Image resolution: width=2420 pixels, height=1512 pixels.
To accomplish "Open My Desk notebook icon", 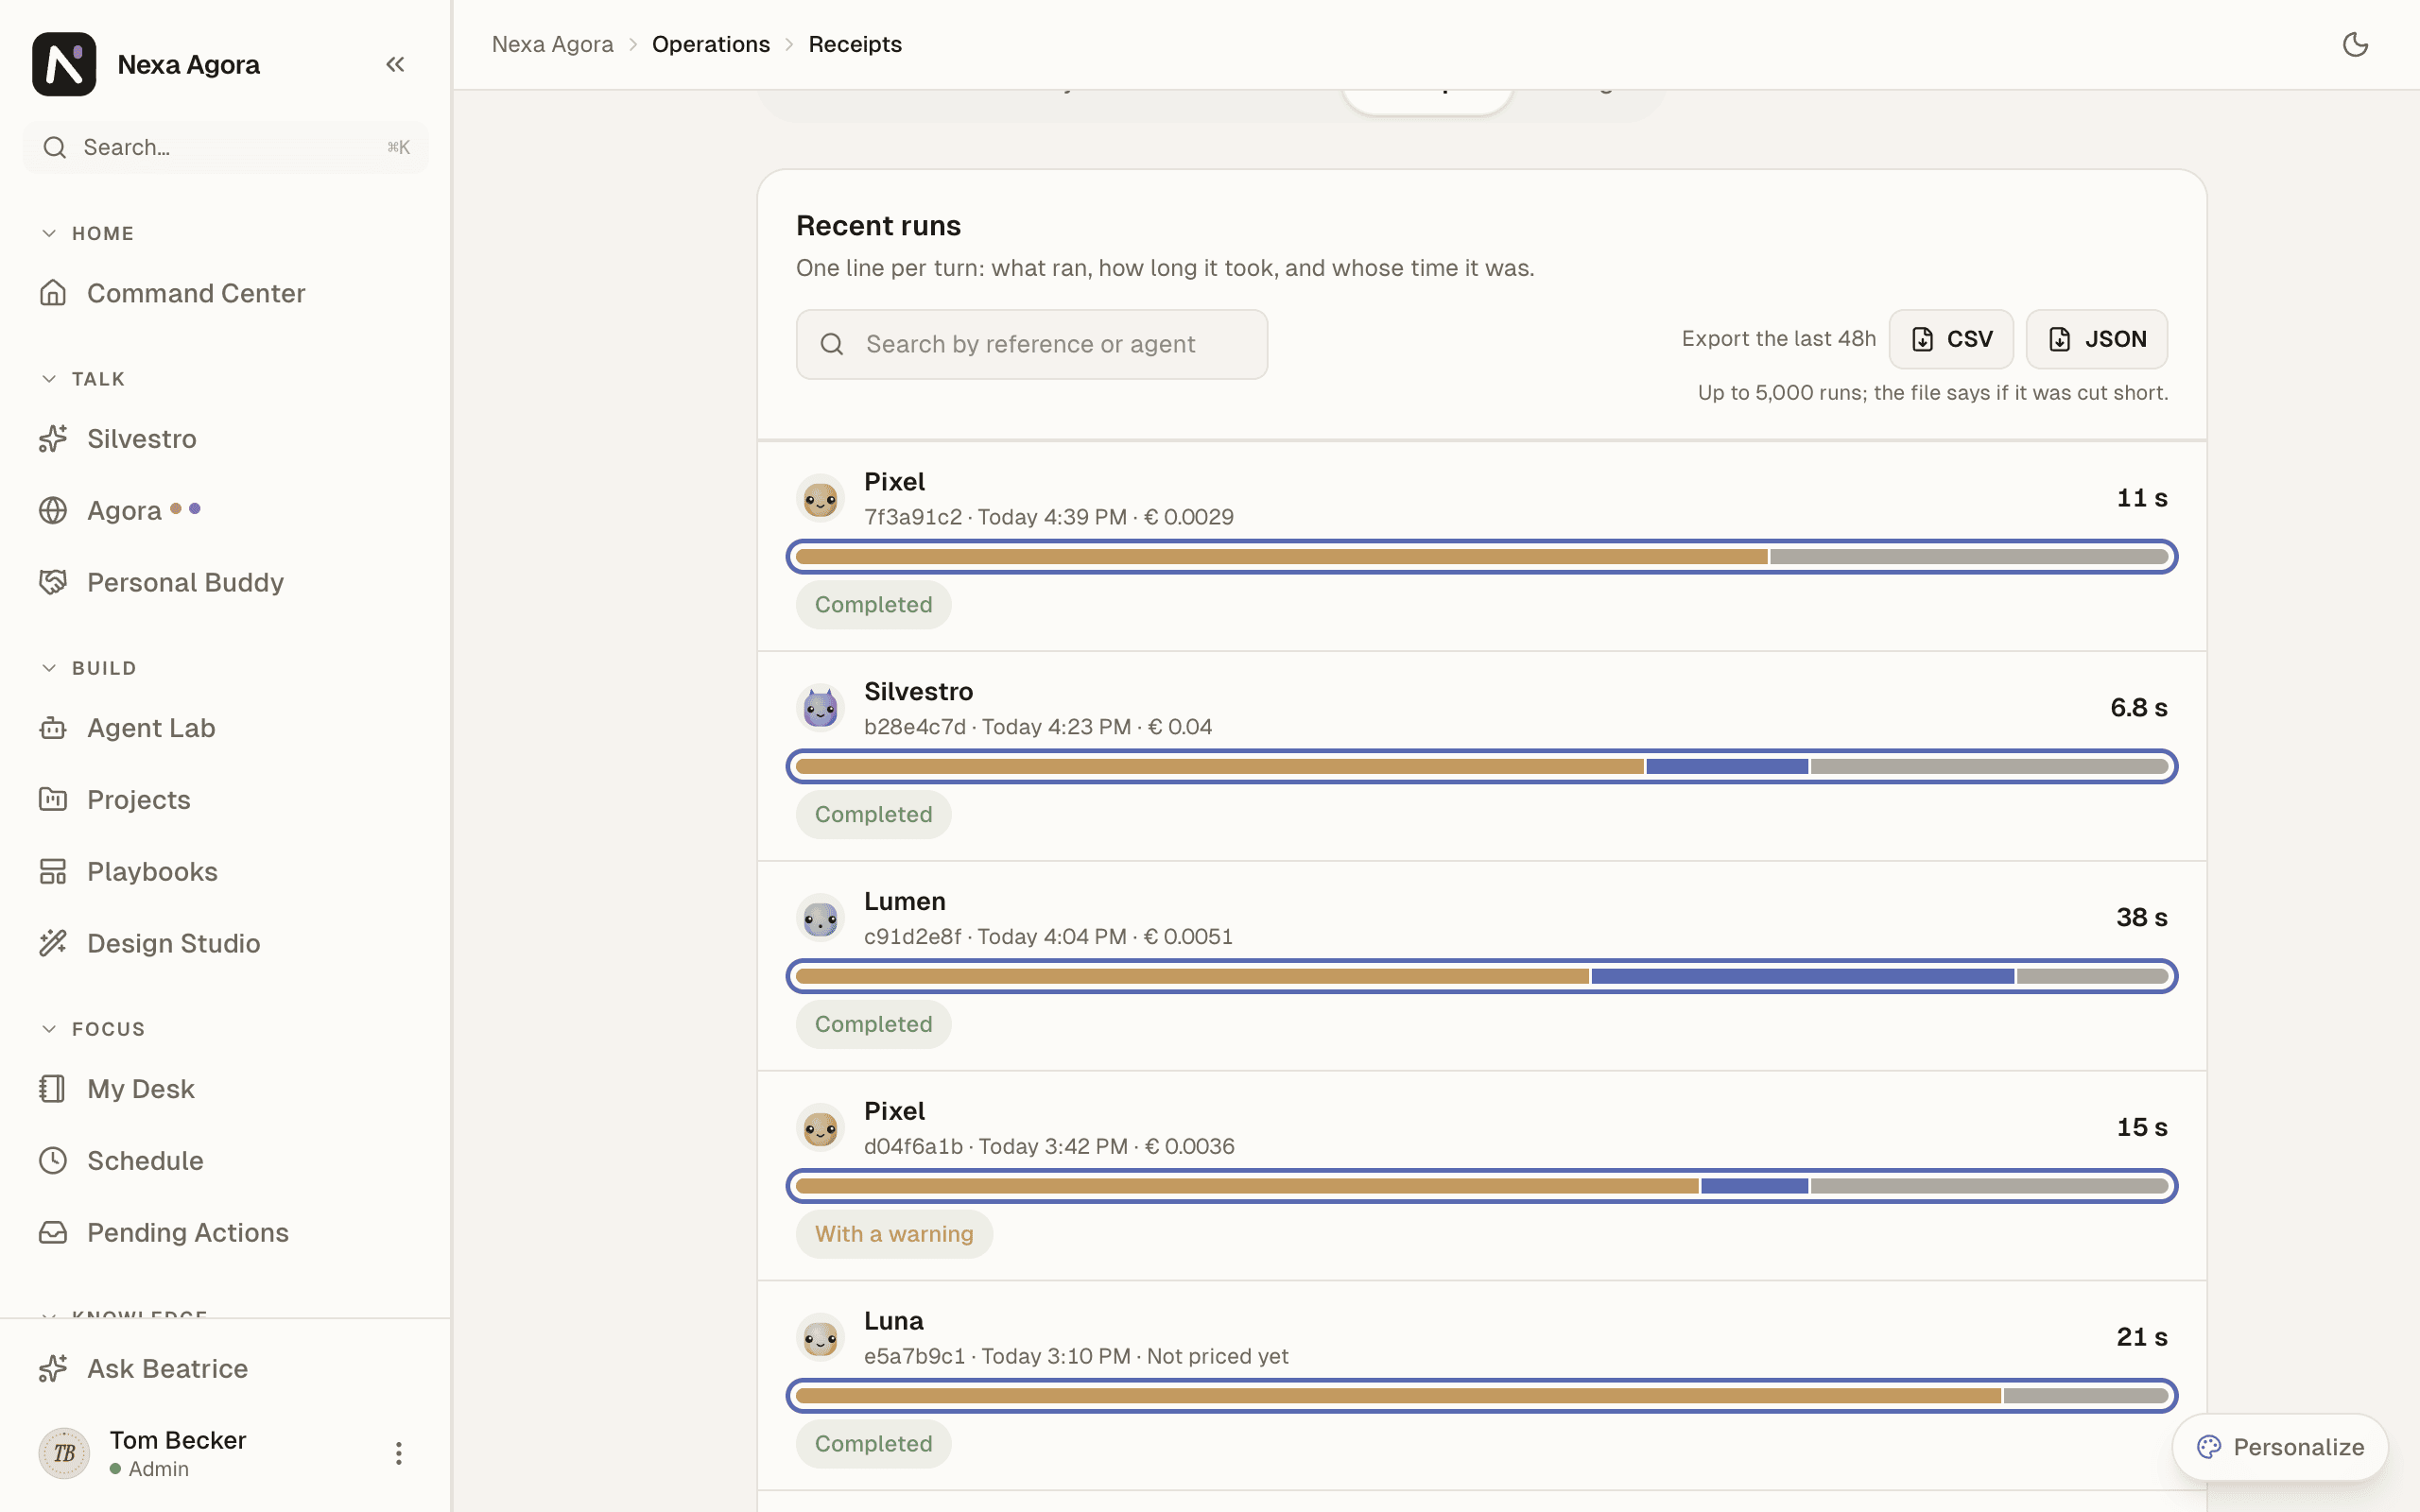I will pos(53,1089).
